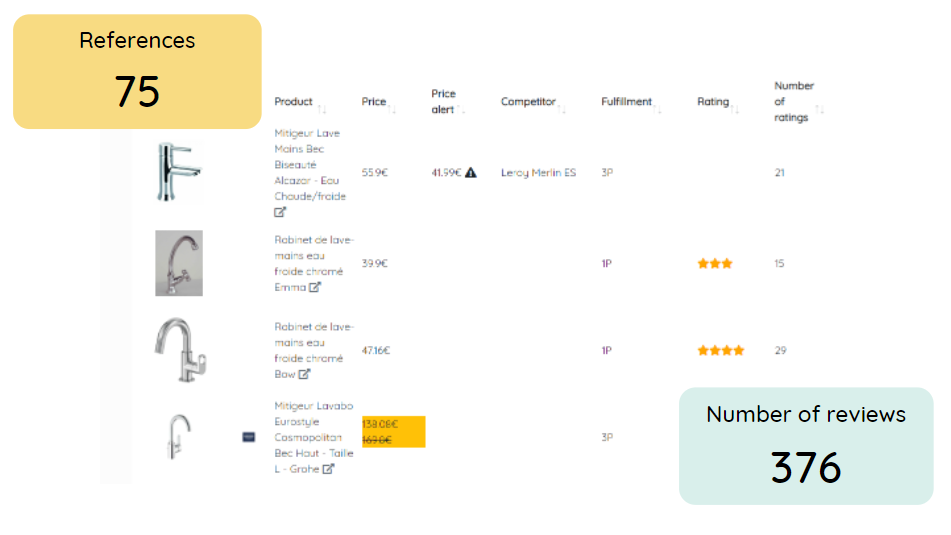Open Robinet de lave-mains Emma product link
951x535 pixels.
point(314,263)
